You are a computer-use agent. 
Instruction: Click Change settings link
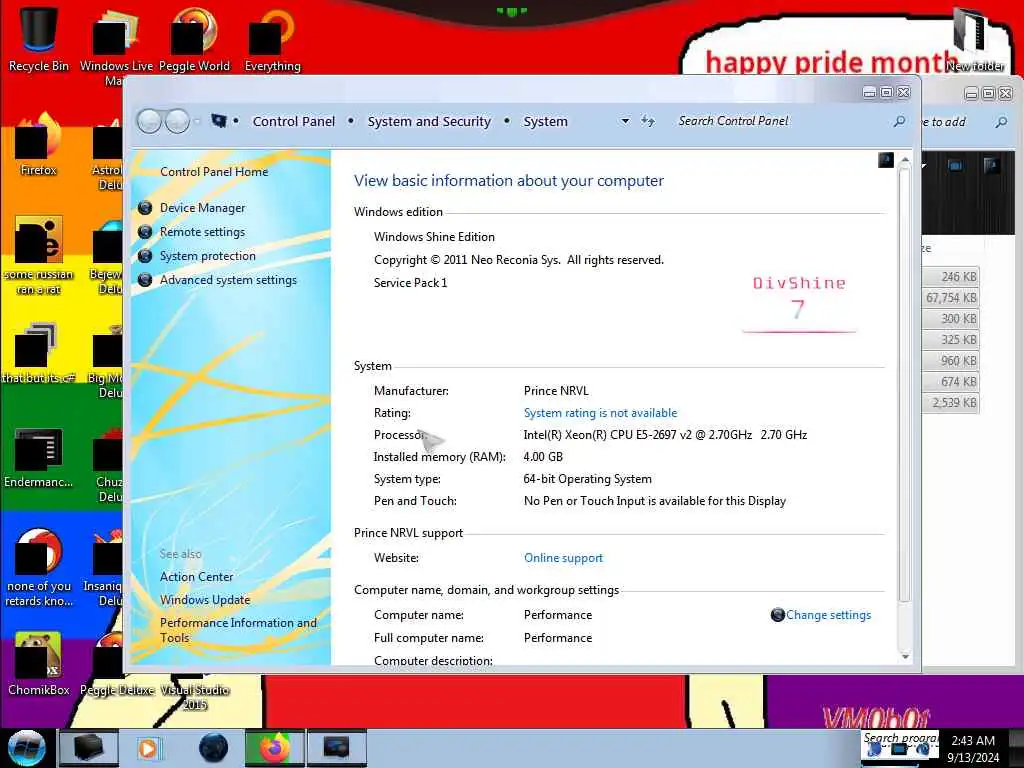click(828, 615)
